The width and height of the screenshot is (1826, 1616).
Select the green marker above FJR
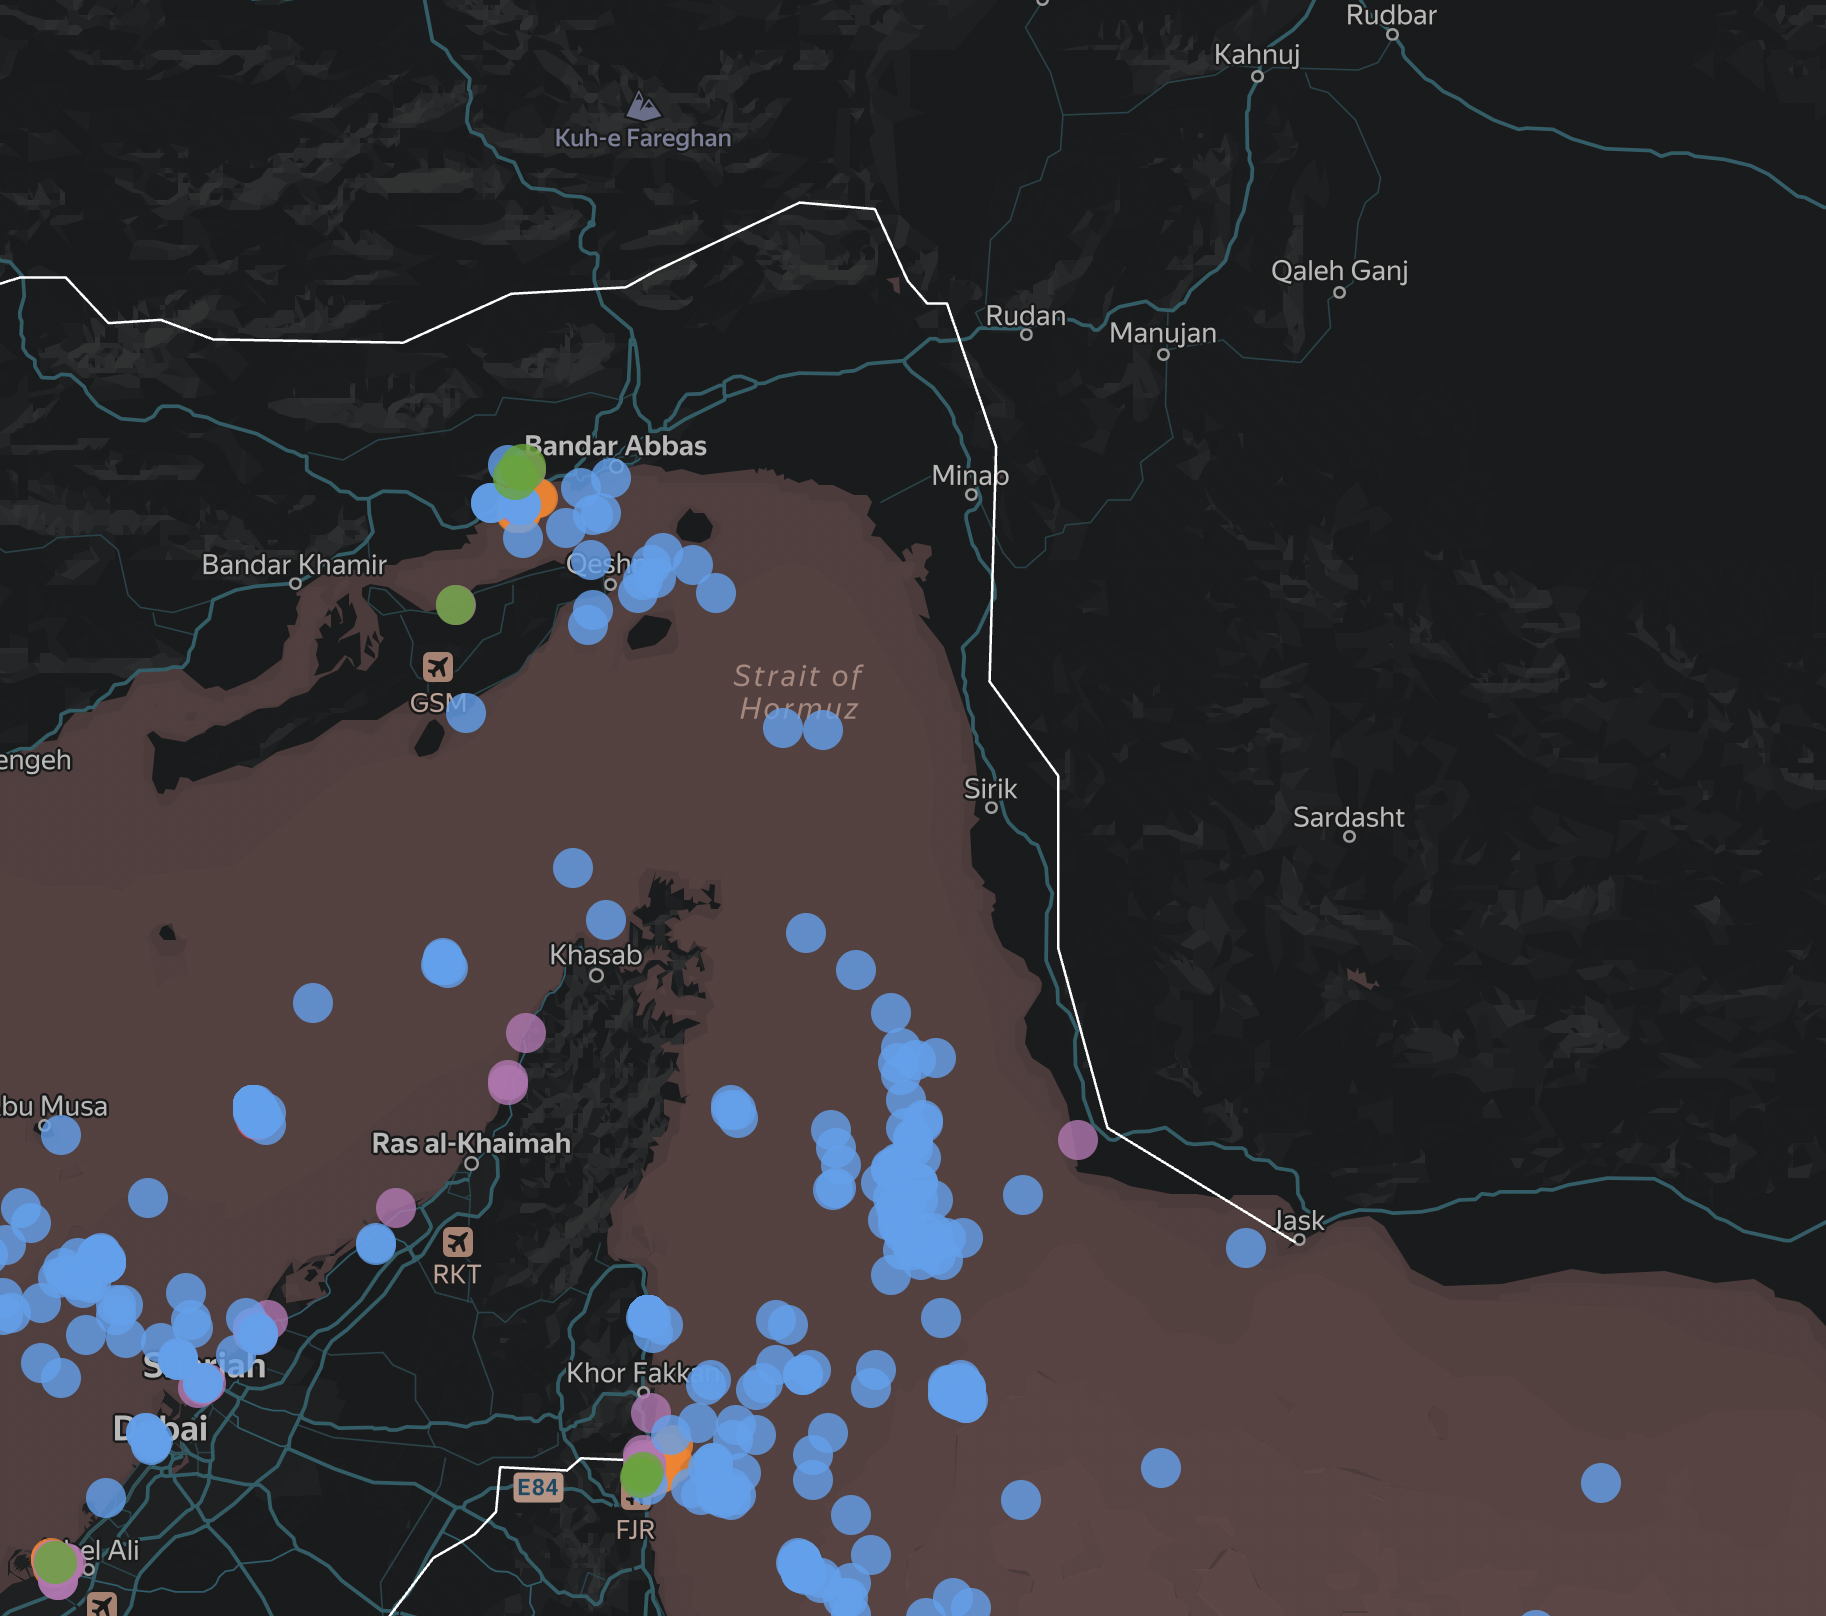pos(642,1474)
